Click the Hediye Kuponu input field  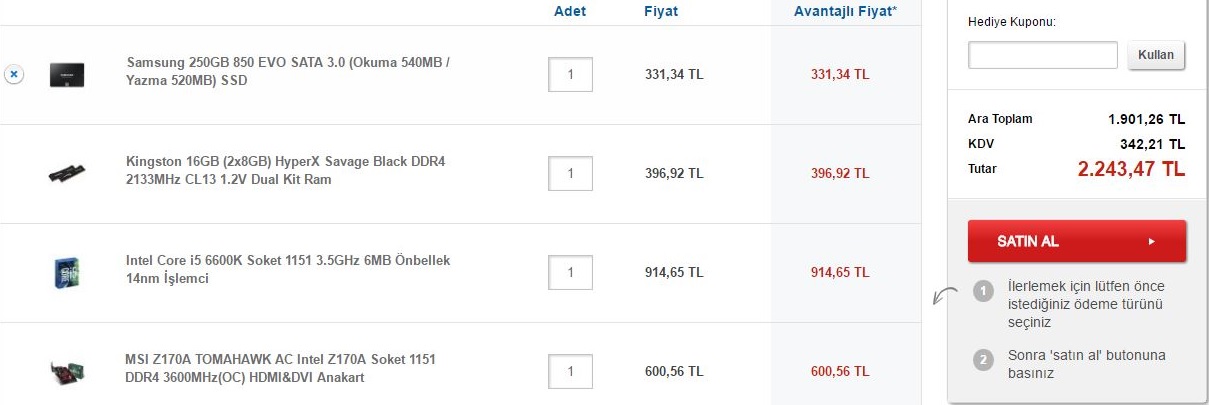[1043, 55]
